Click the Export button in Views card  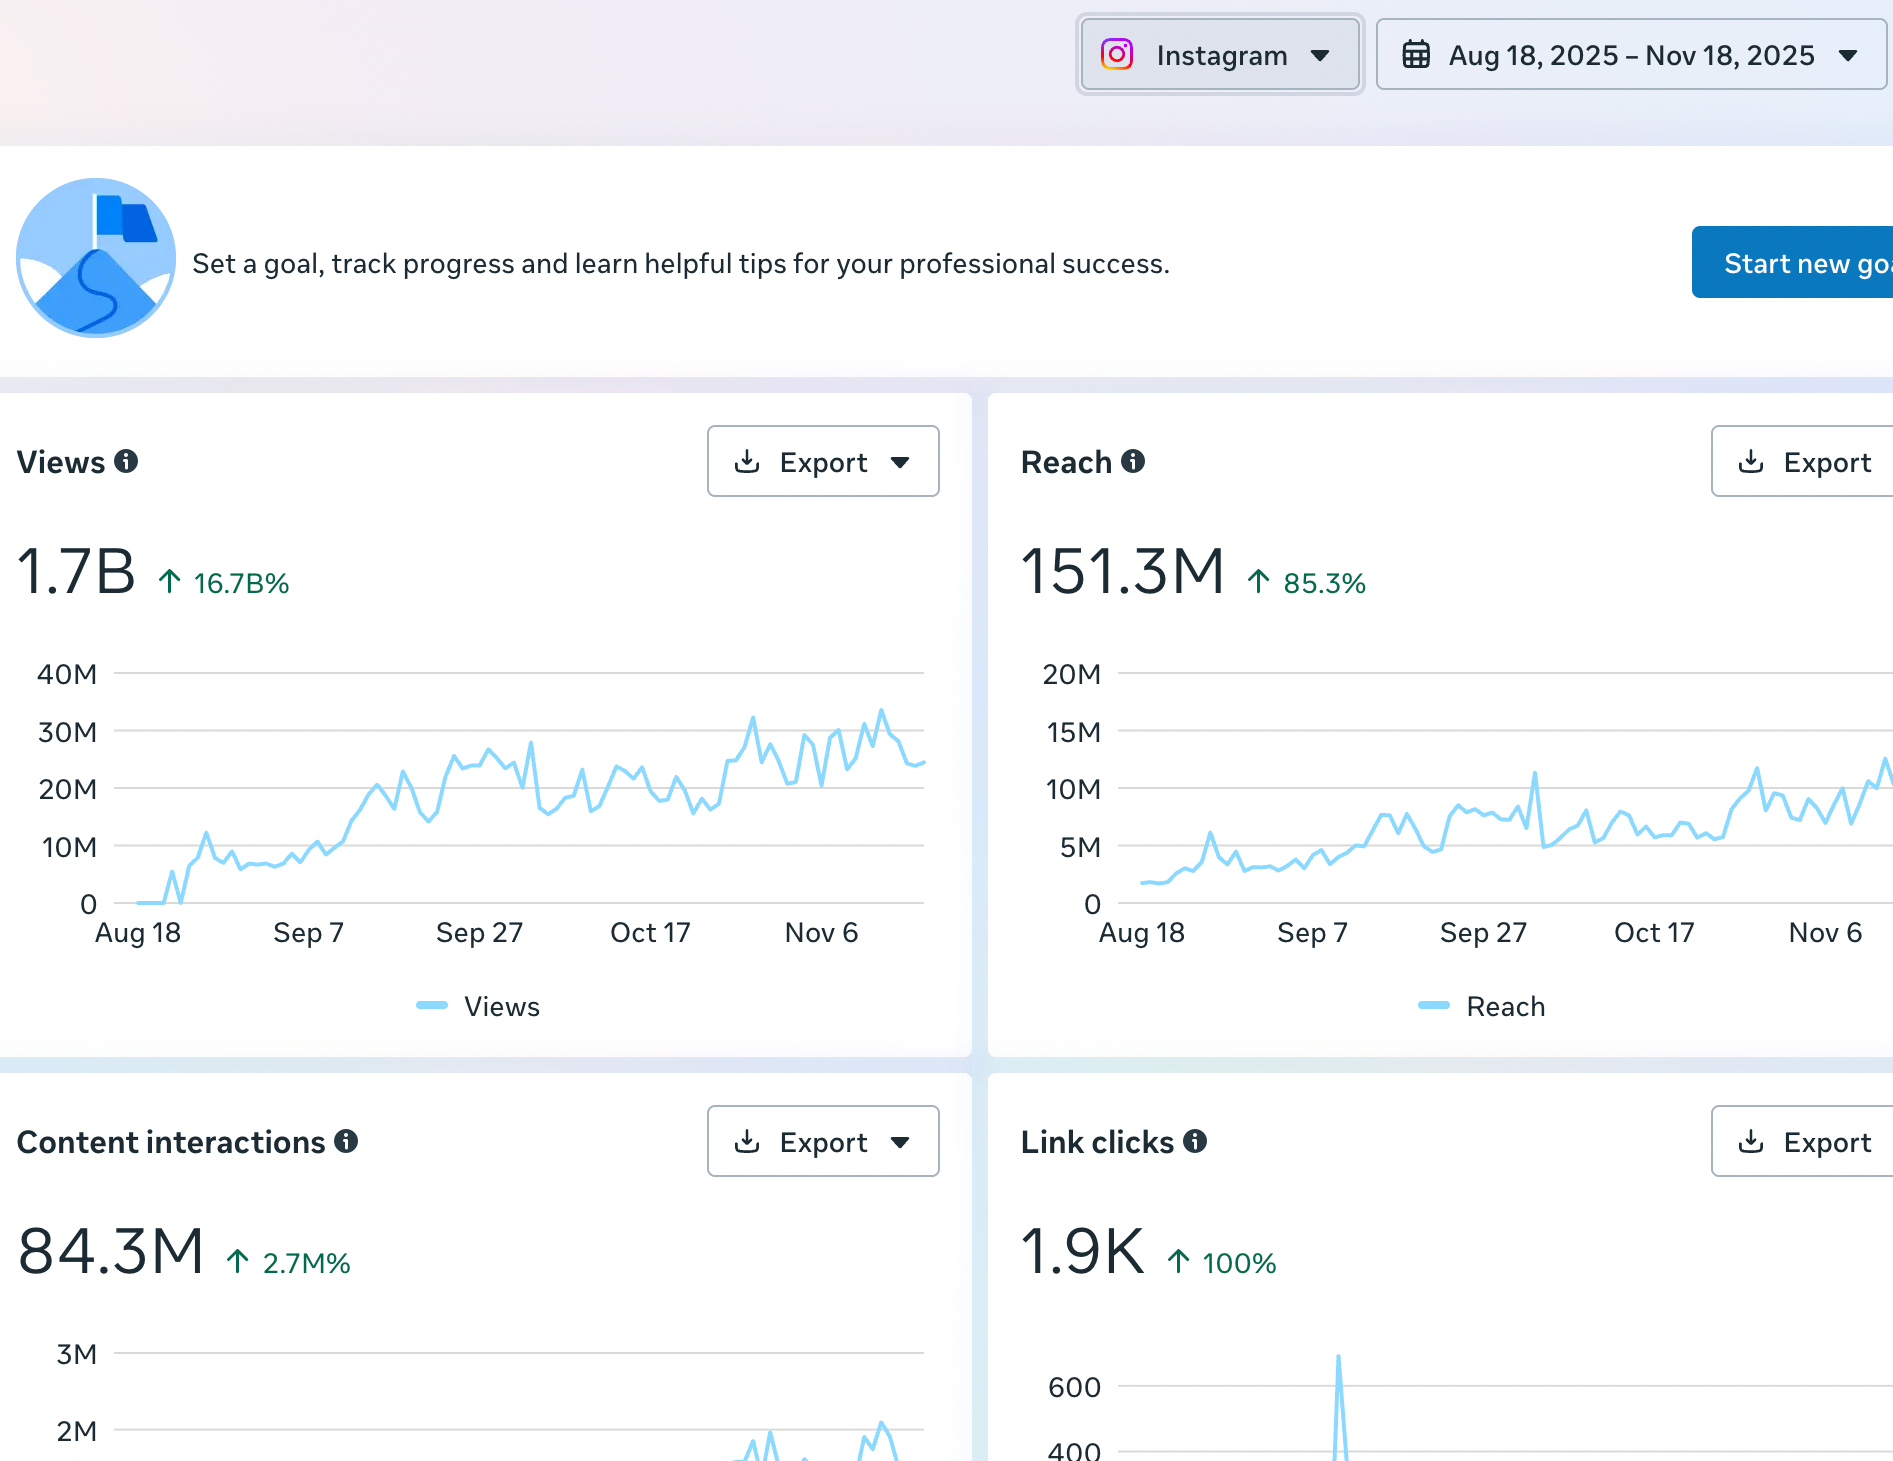click(823, 461)
